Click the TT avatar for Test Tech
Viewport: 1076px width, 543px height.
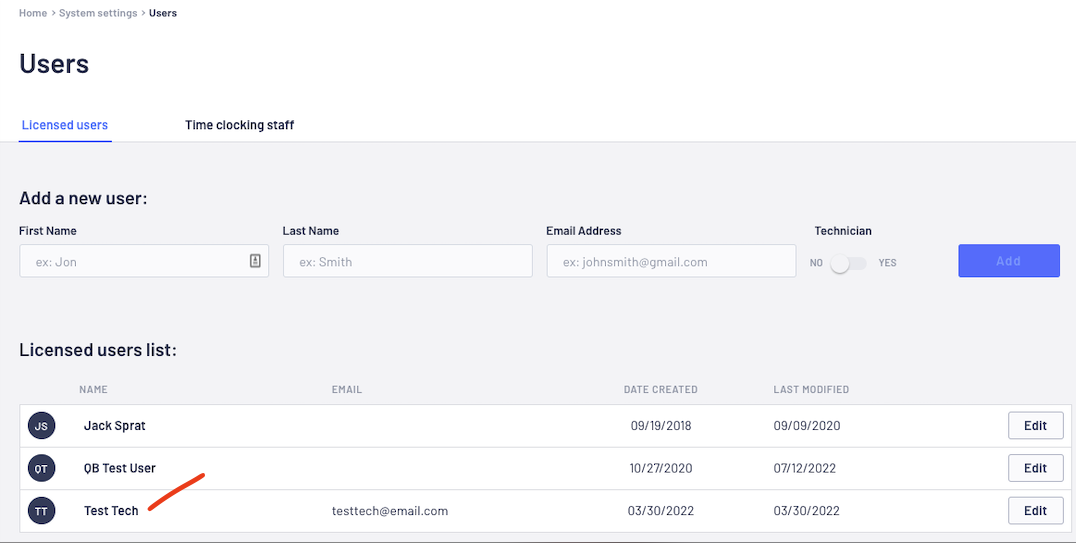point(41,511)
